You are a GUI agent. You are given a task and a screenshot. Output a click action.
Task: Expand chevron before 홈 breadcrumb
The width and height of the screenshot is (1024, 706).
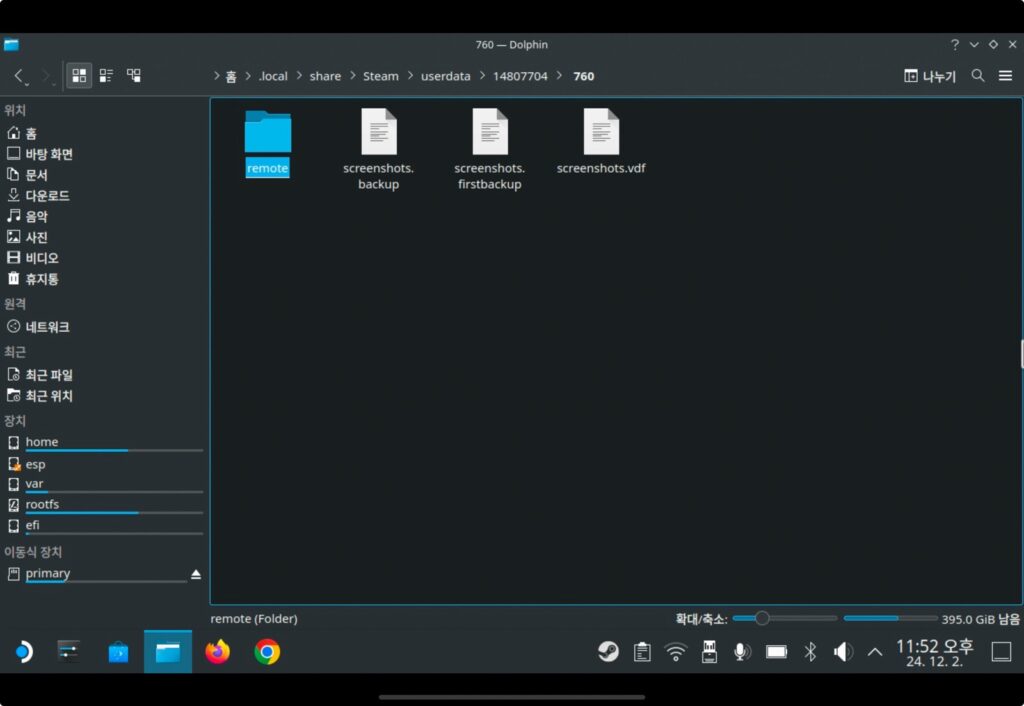click(216, 76)
